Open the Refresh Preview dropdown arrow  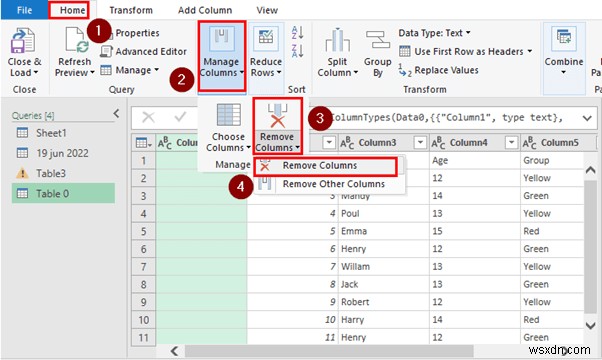pos(92,73)
